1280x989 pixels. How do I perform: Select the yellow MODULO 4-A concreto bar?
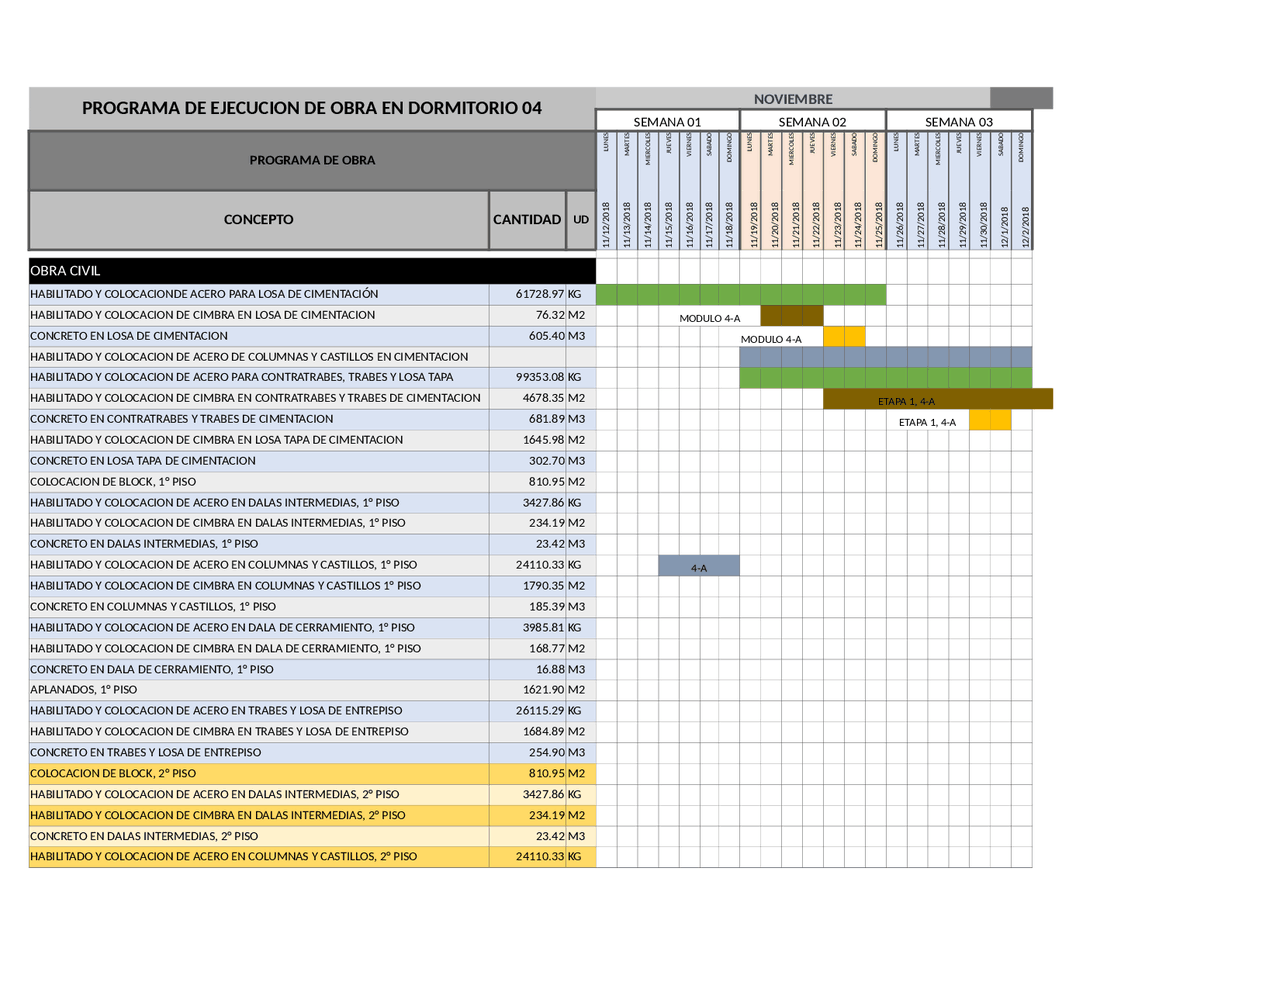click(x=845, y=335)
